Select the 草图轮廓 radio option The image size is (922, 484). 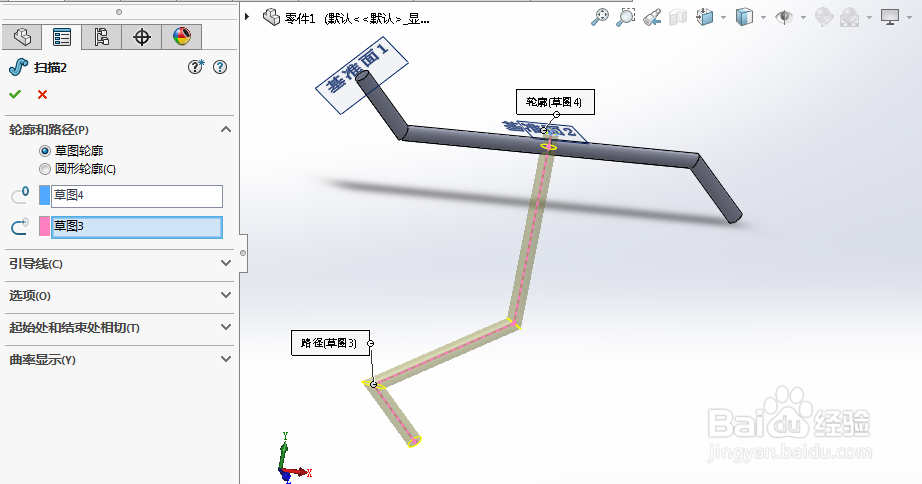(45, 151)
